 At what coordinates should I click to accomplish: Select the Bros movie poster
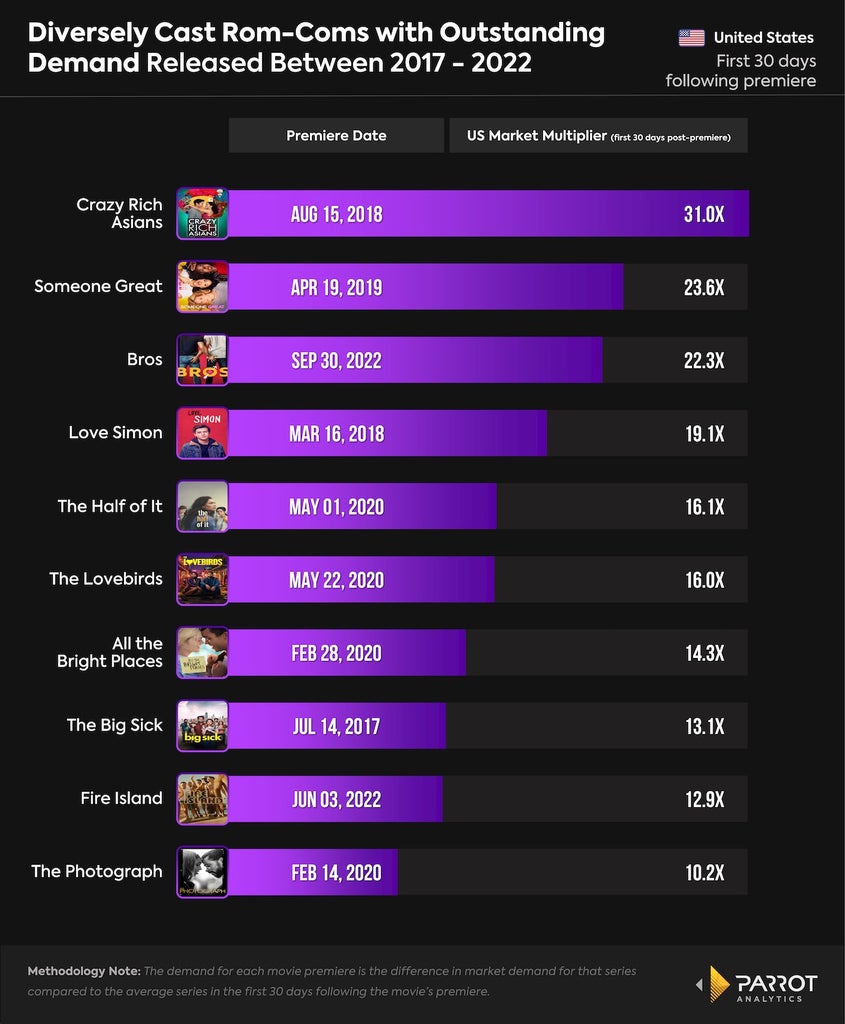(x=202, y=360)
